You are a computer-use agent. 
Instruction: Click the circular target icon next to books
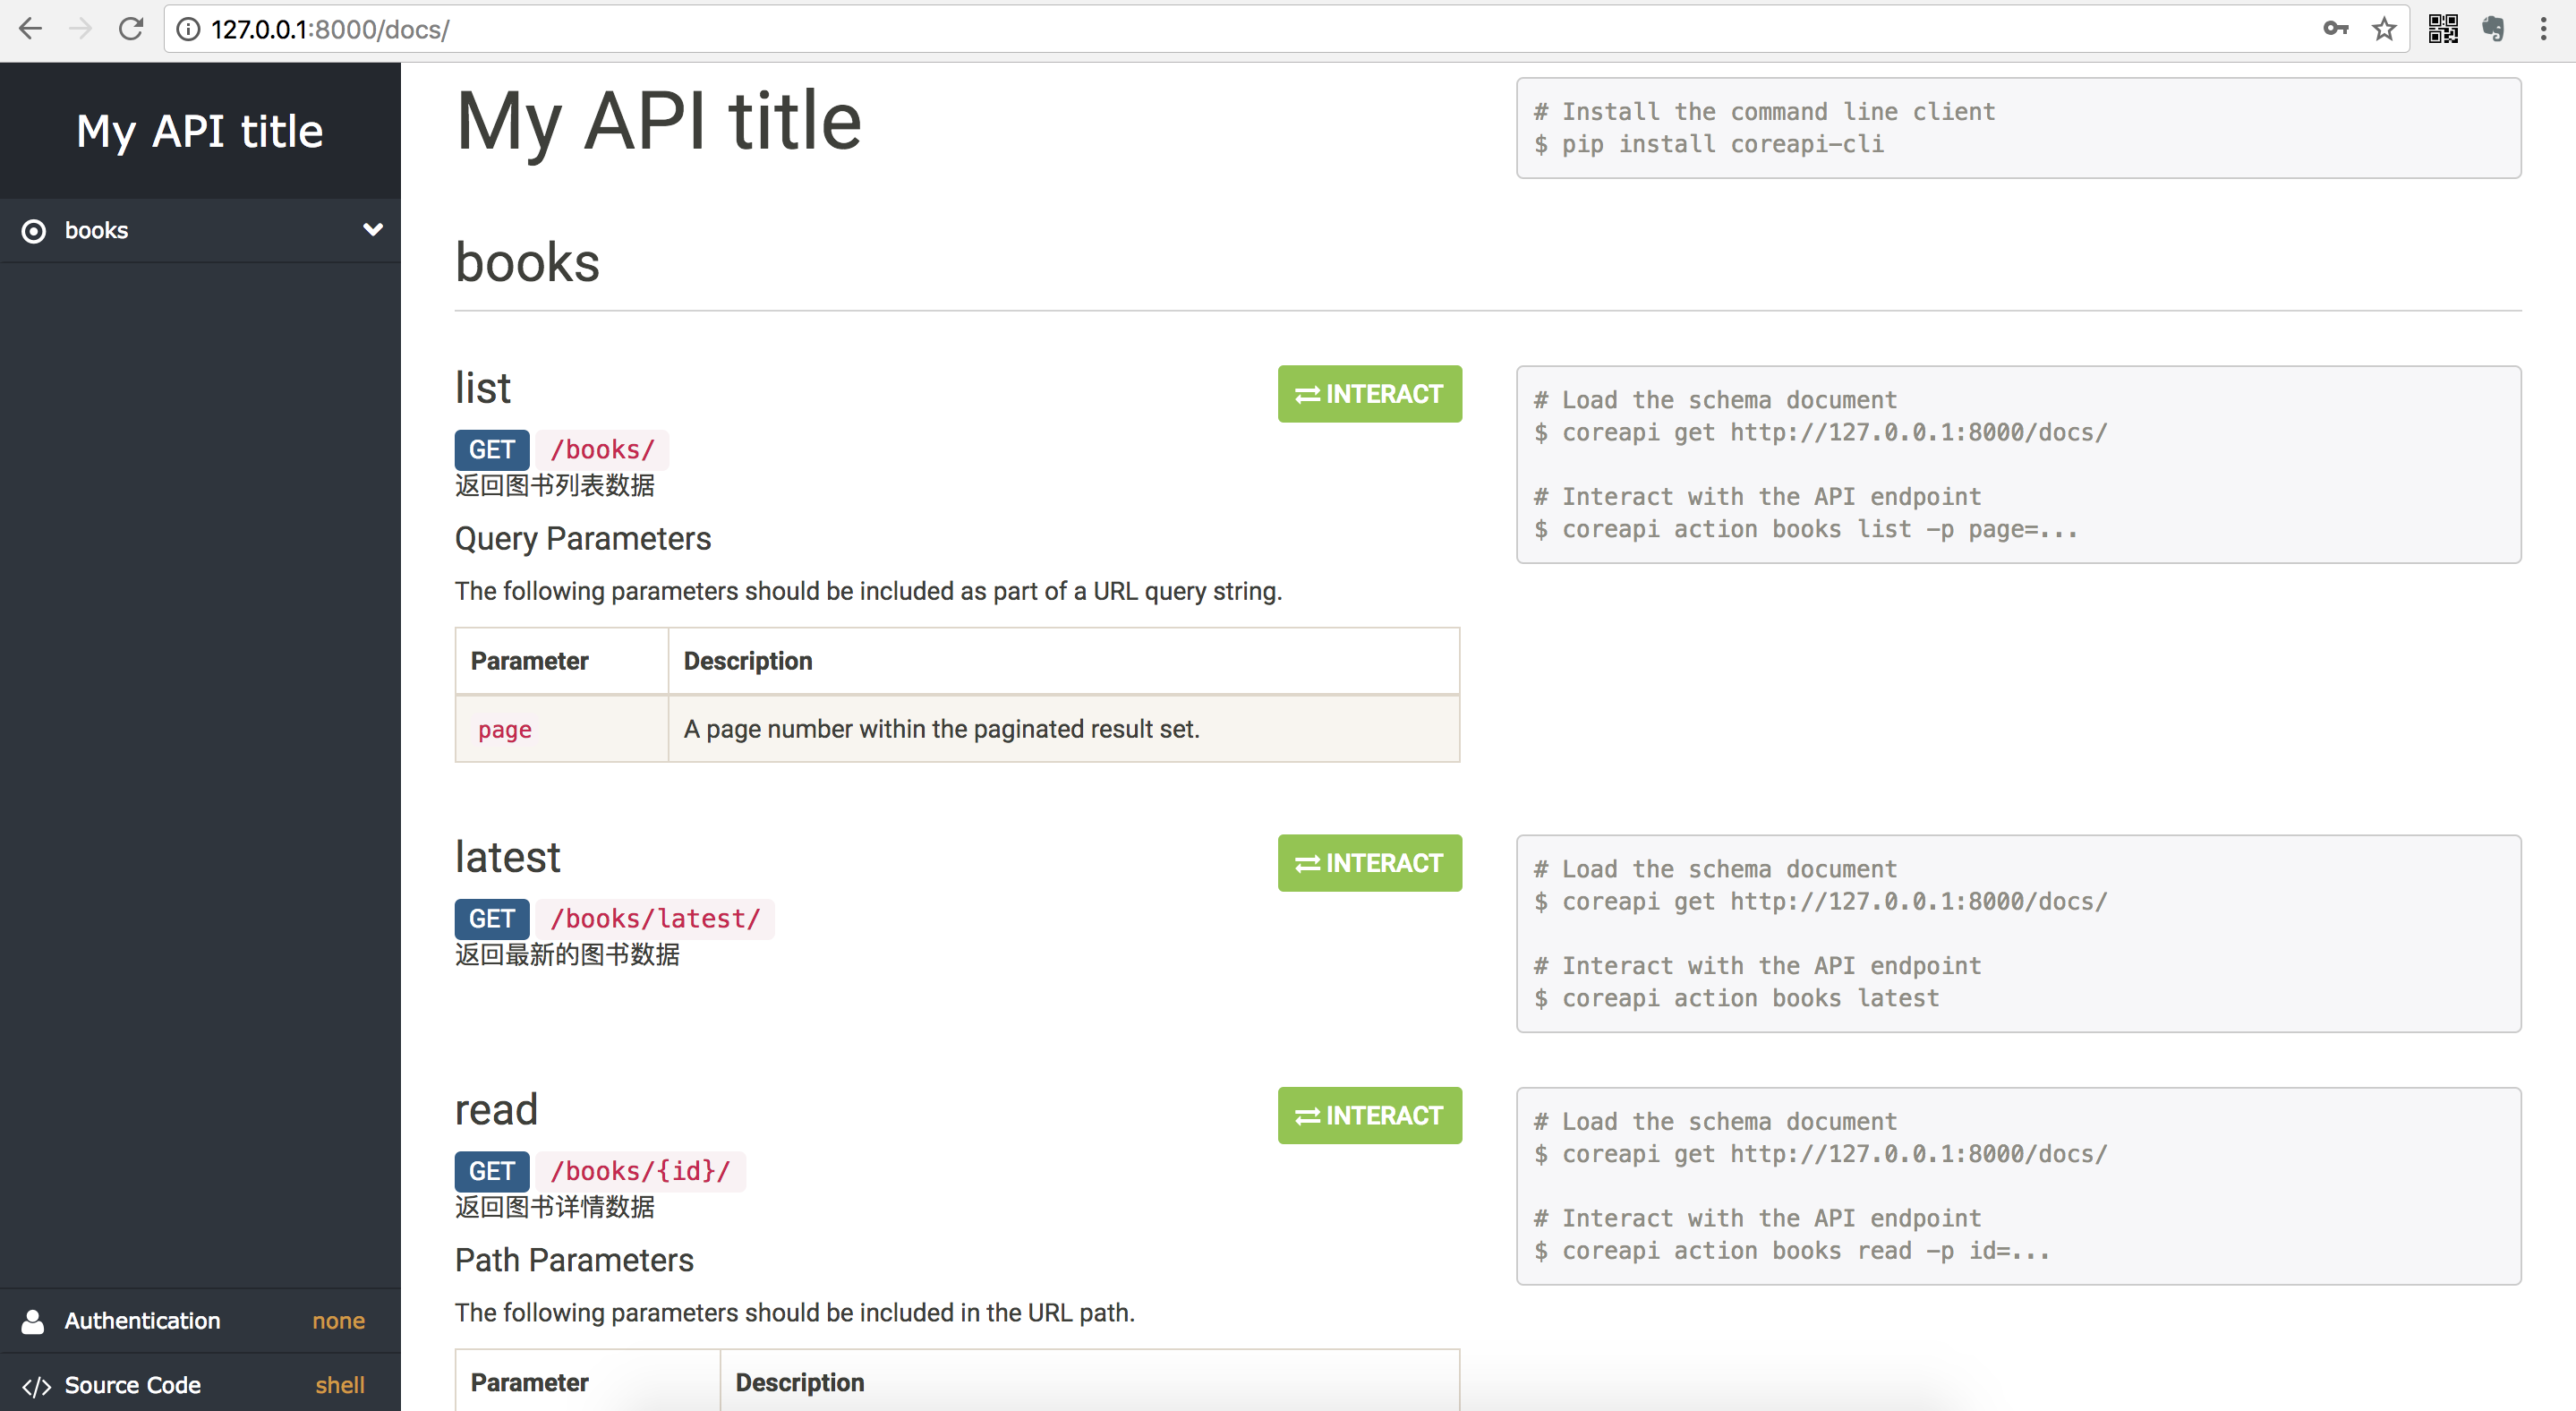[x=37, y=227]
